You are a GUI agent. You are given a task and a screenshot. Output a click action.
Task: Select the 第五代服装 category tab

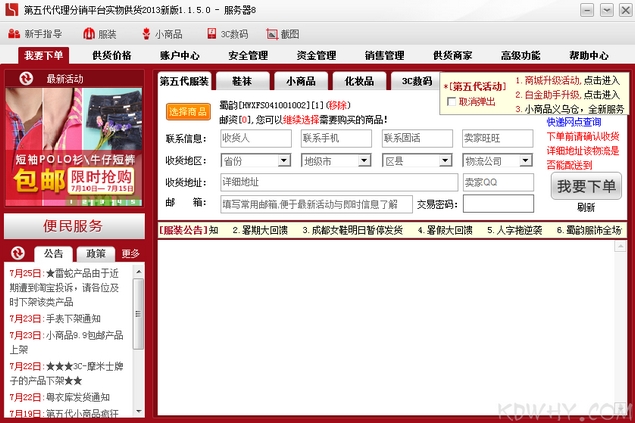coord(184,81)
